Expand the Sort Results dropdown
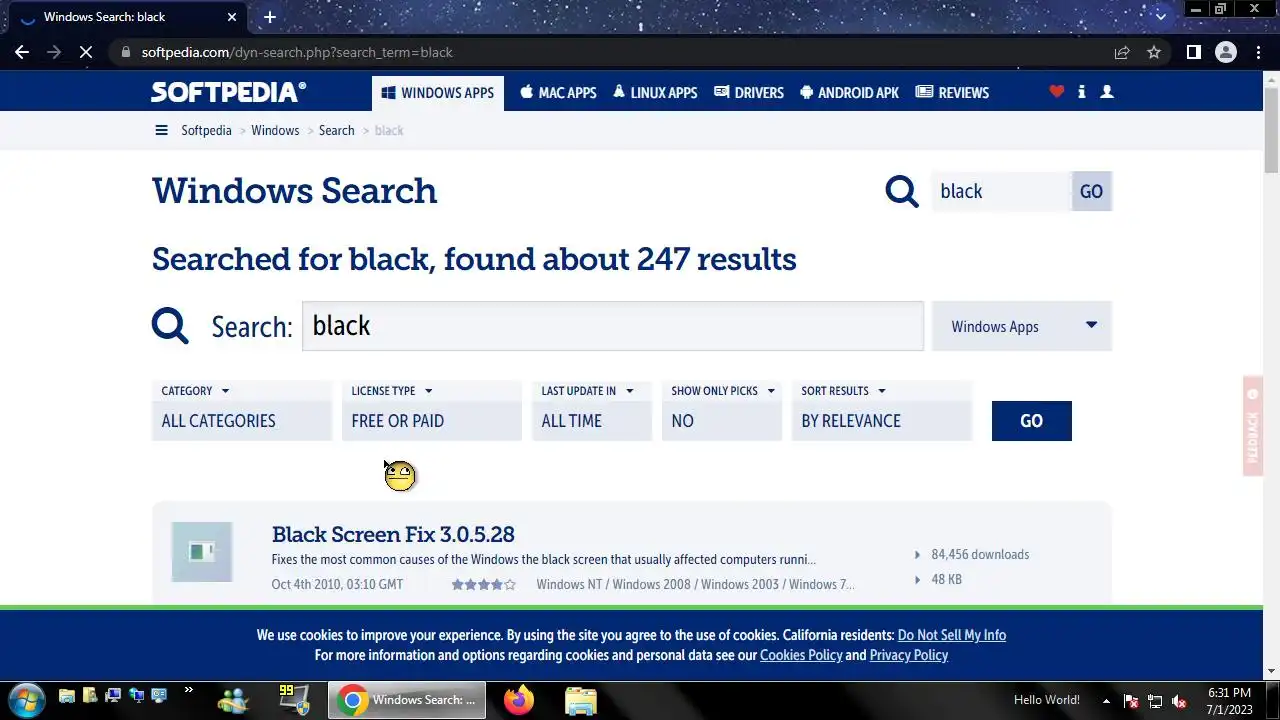Screen dimensions: 1280x720 click(843, 391)
